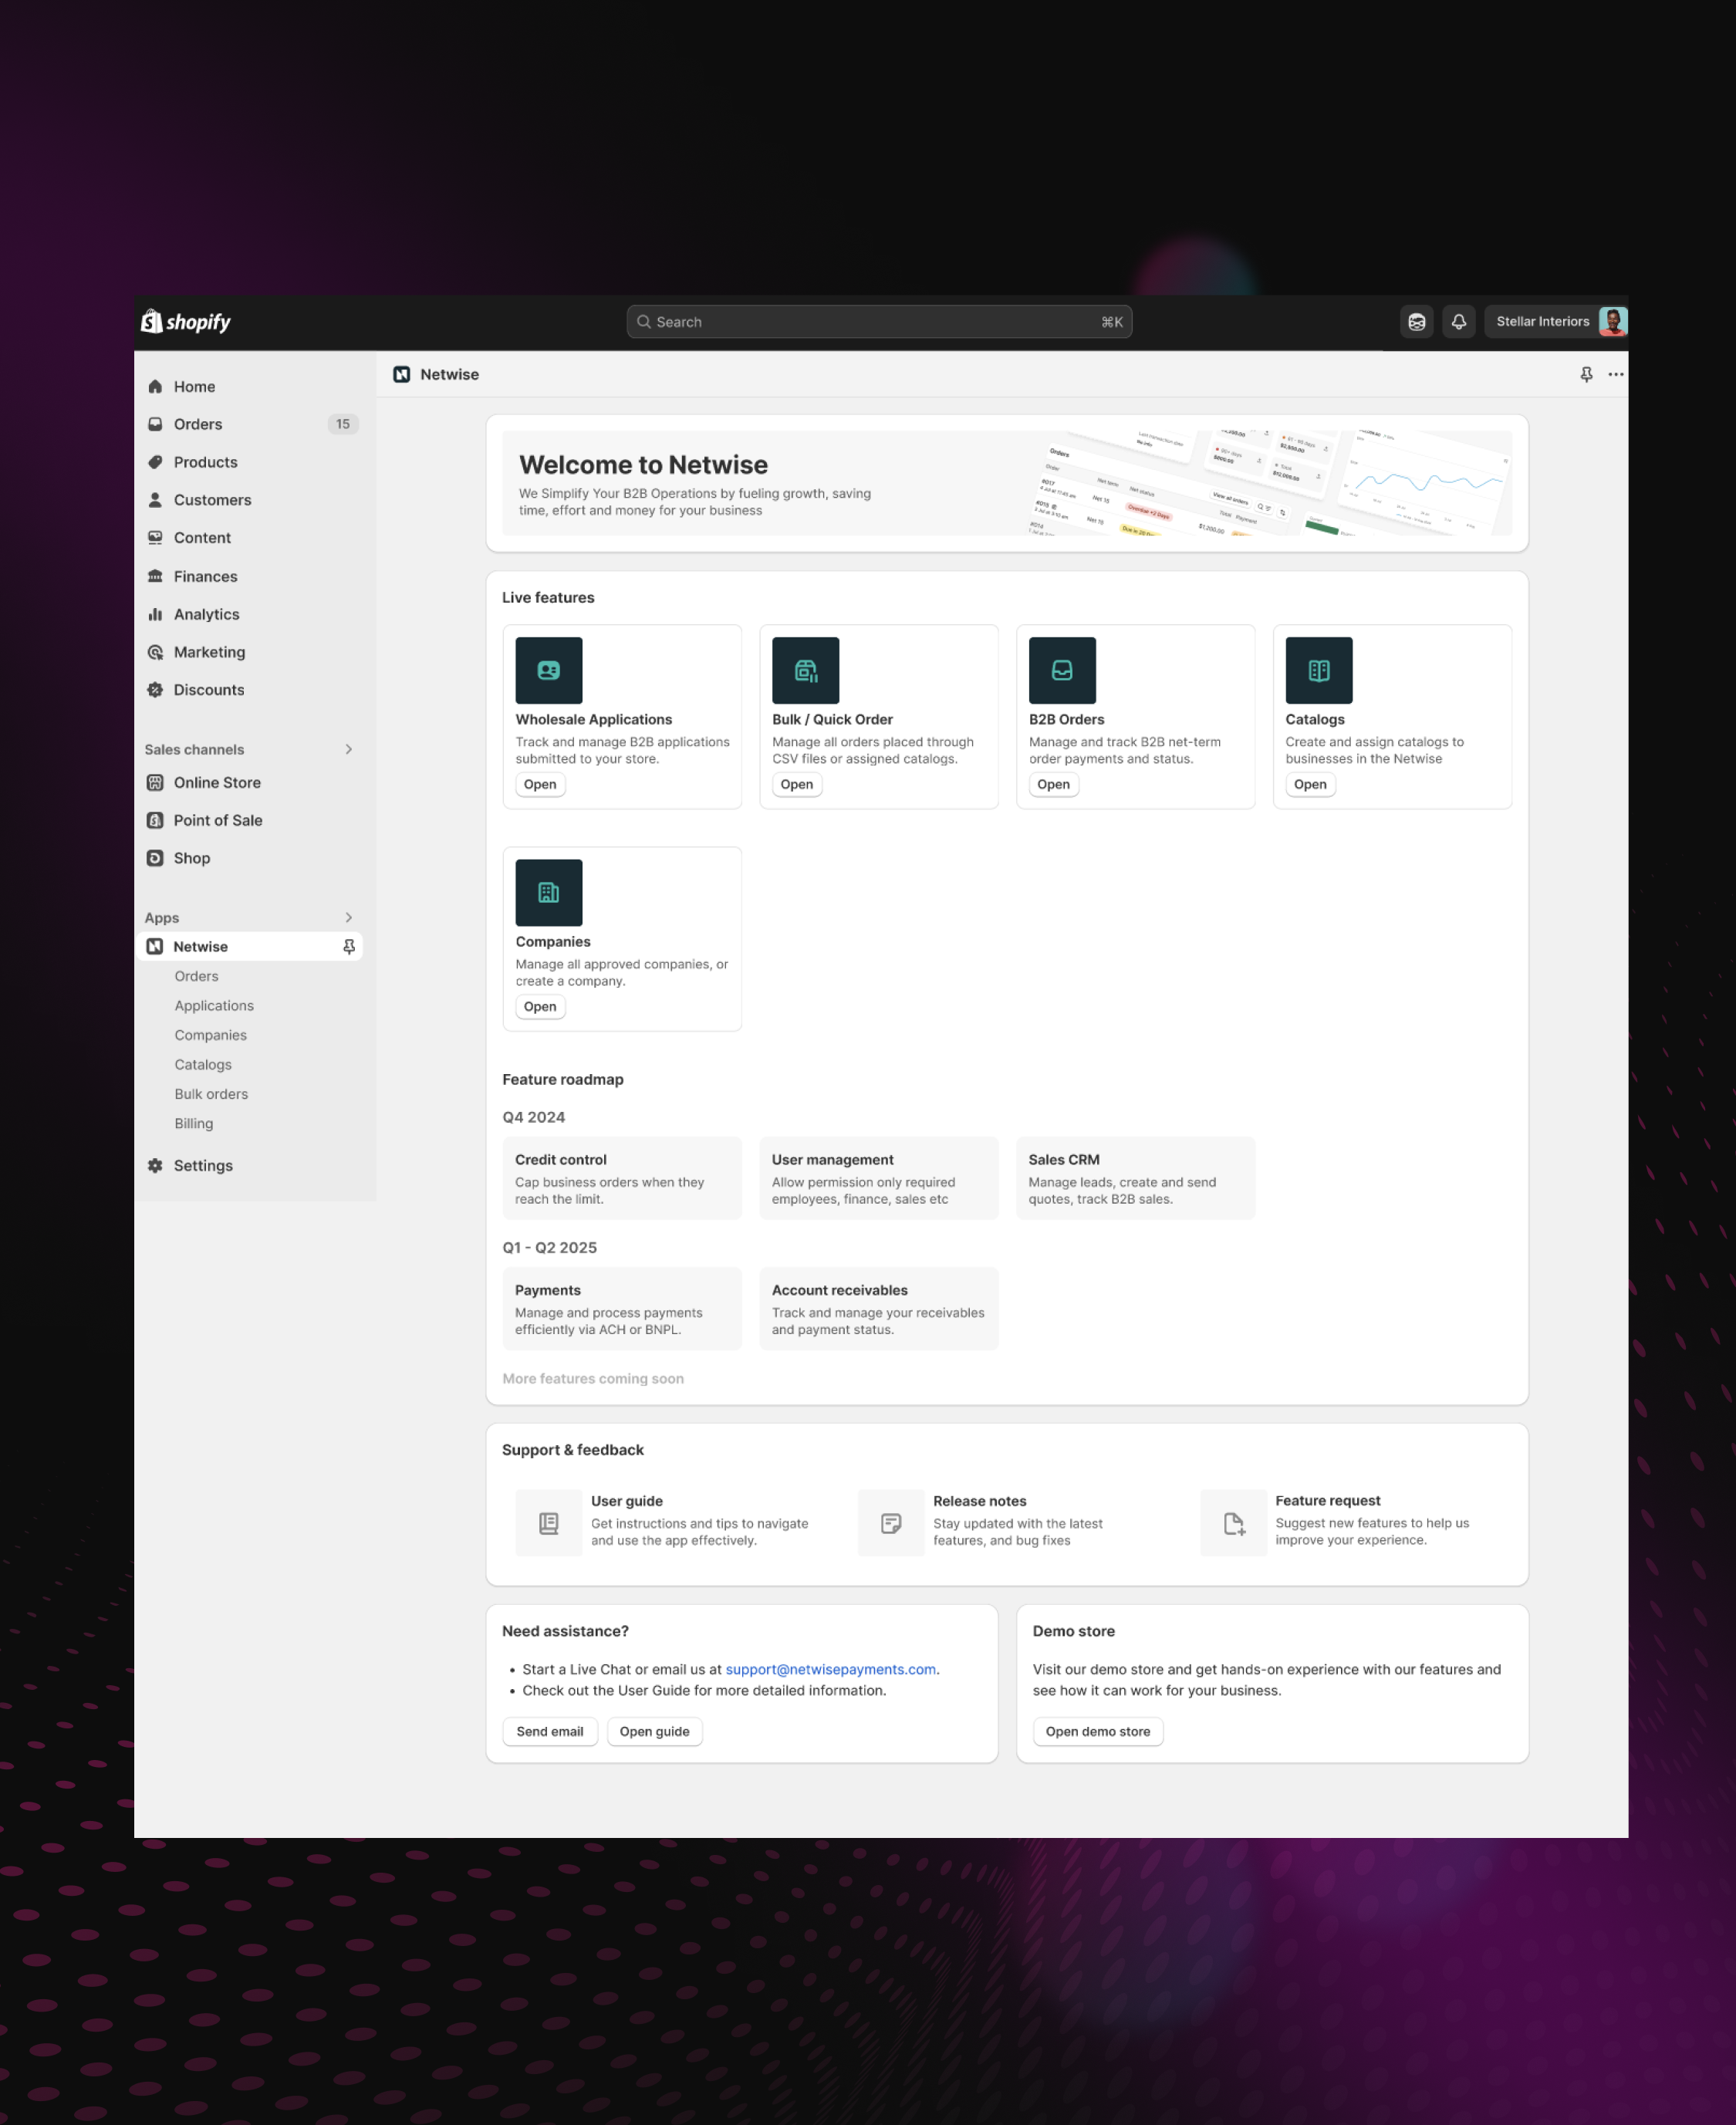Click the Feature request document icon
This screenshot has width=1736, height=2125.
tap(1233, 1523)
